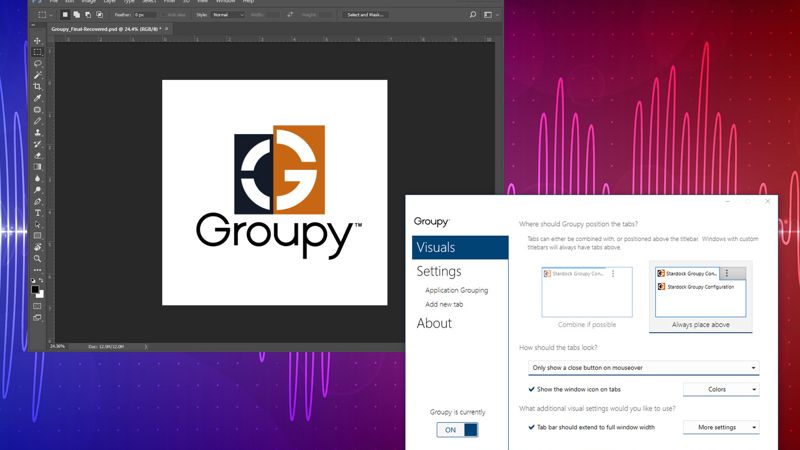800x450 pixels.
Task: Open the workspace switcher icon
Action: click(x=488, y=15)
